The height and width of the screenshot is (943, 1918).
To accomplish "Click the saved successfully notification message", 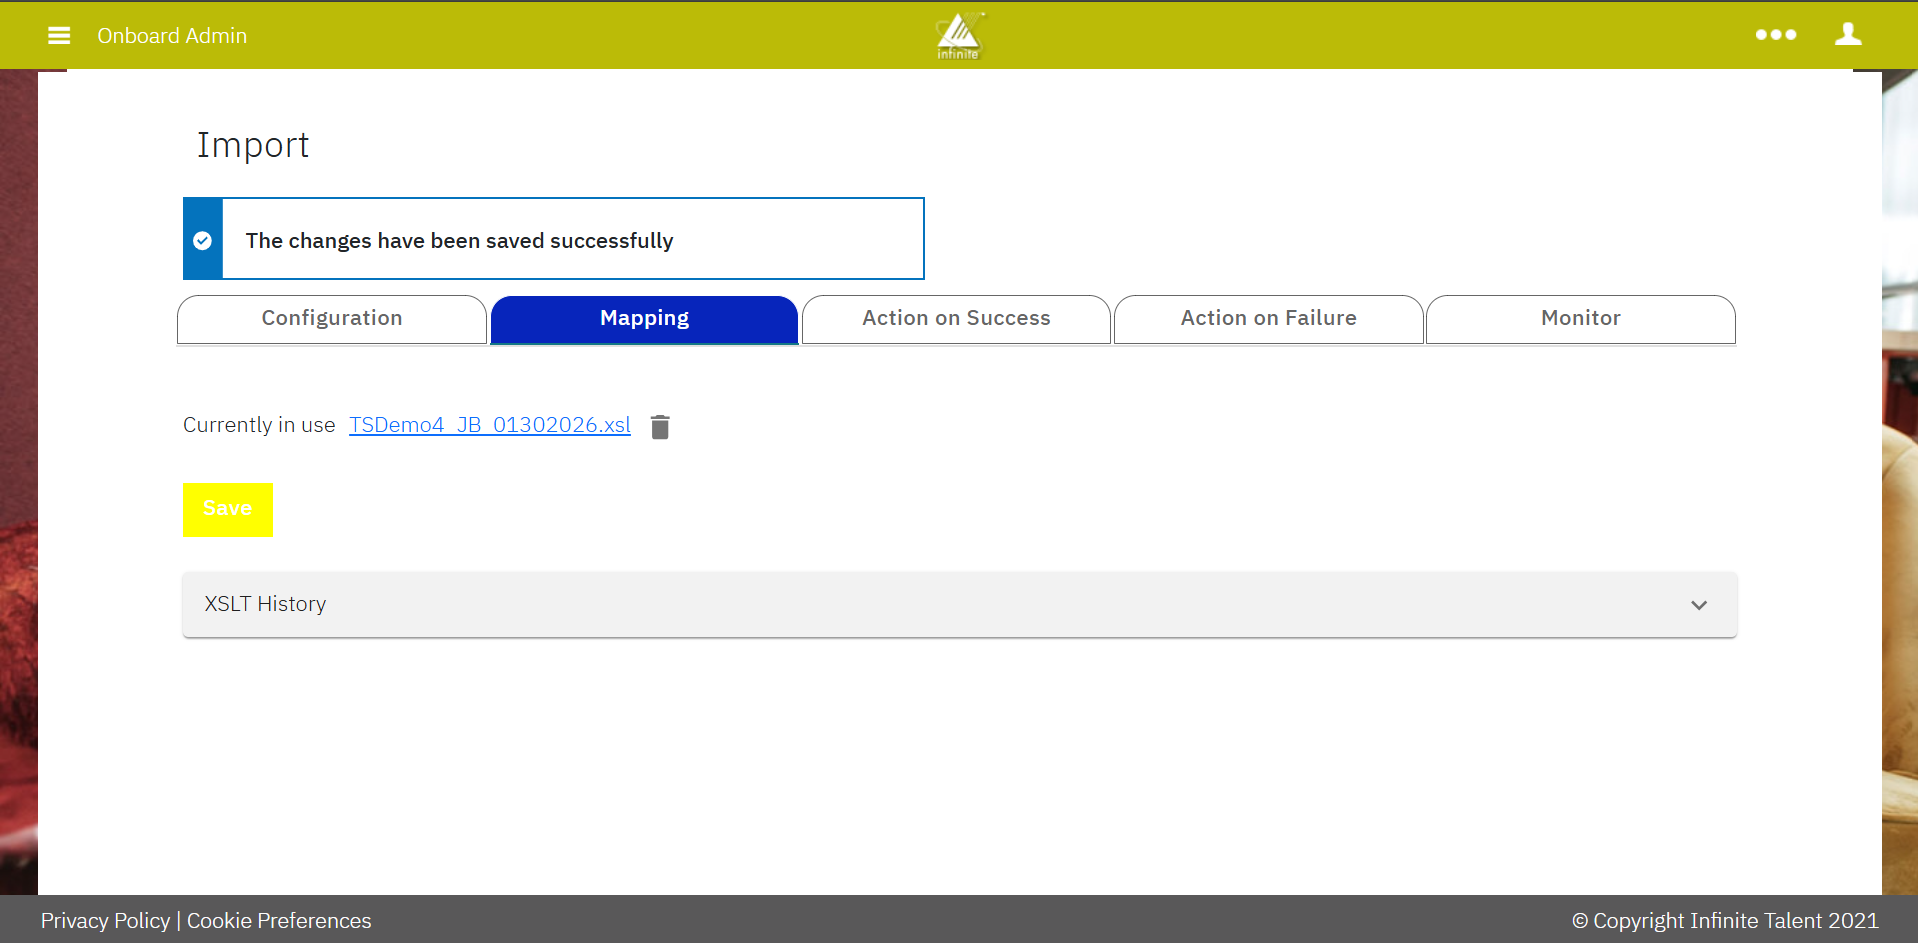I will (459, 241).
